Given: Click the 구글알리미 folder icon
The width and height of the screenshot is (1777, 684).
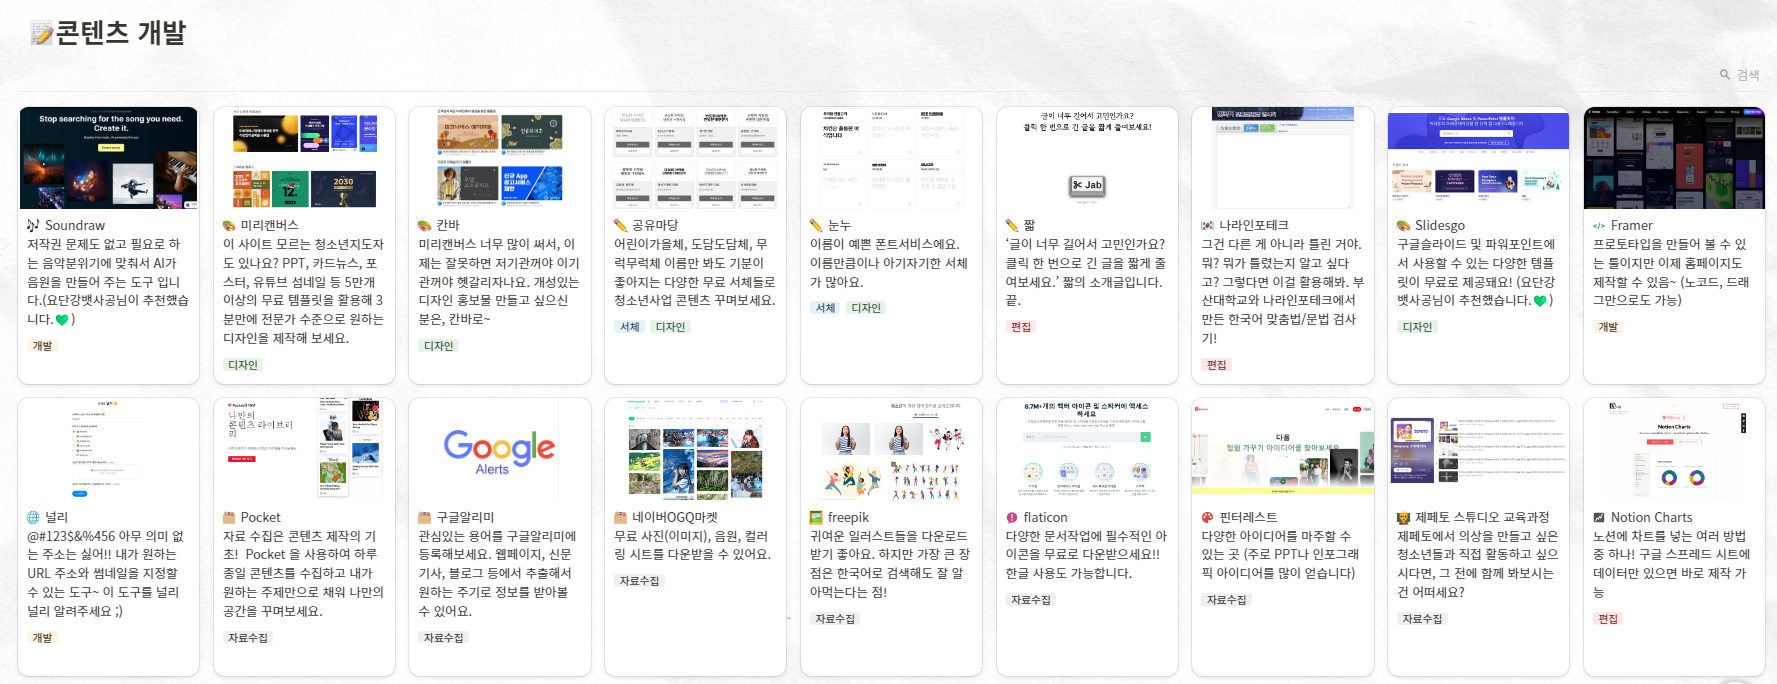Looking at the screenshot, I should click(424, 518).
